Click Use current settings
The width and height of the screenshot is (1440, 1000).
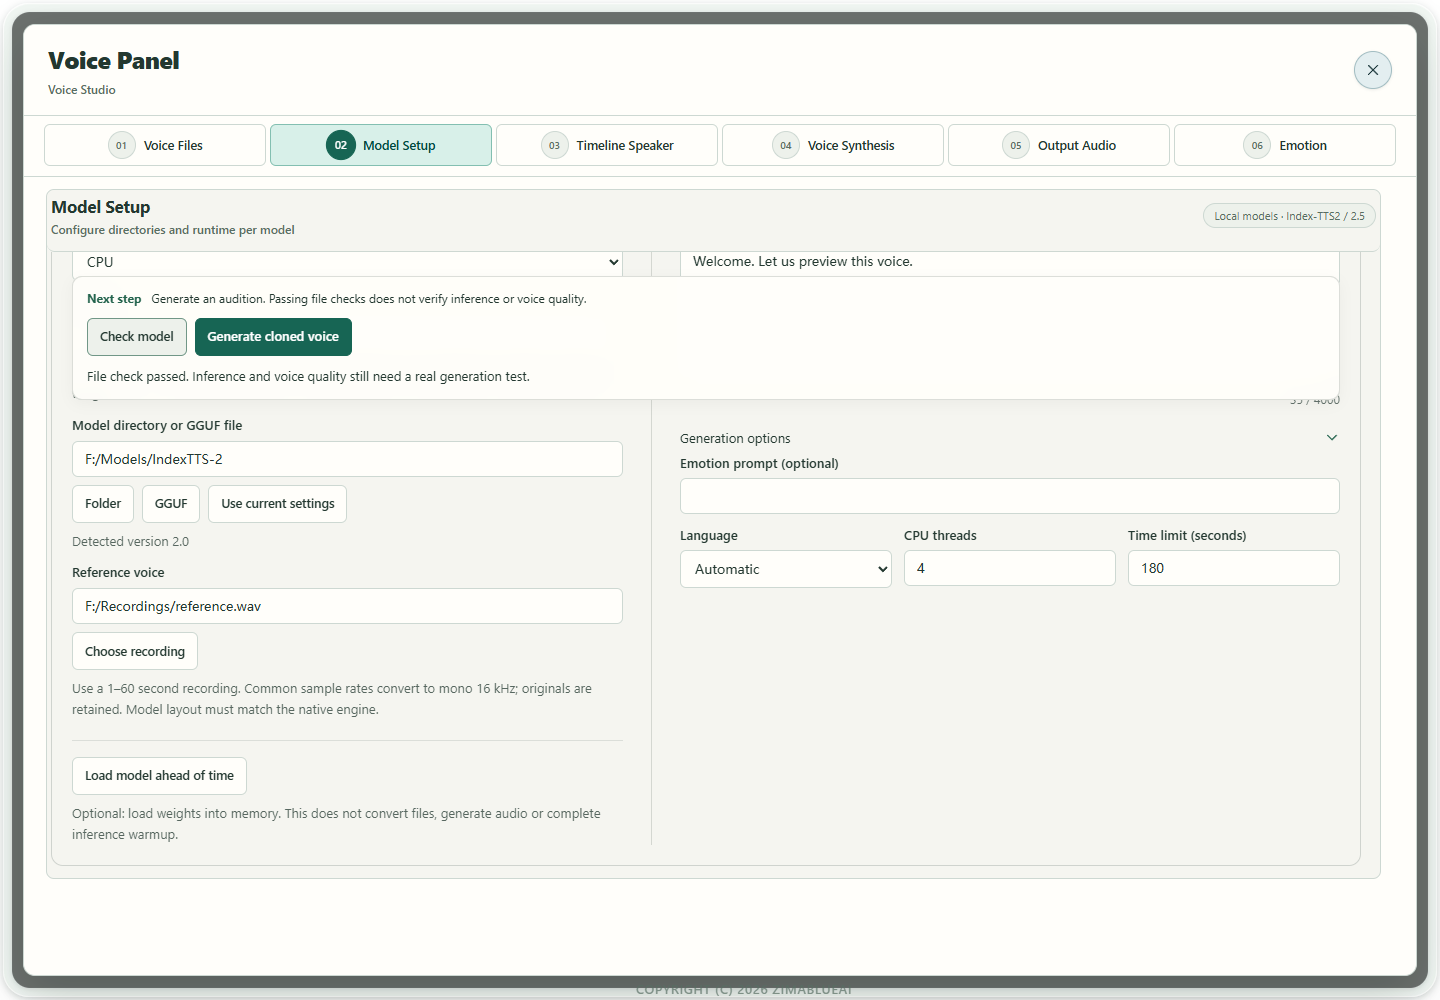point(278,504)
